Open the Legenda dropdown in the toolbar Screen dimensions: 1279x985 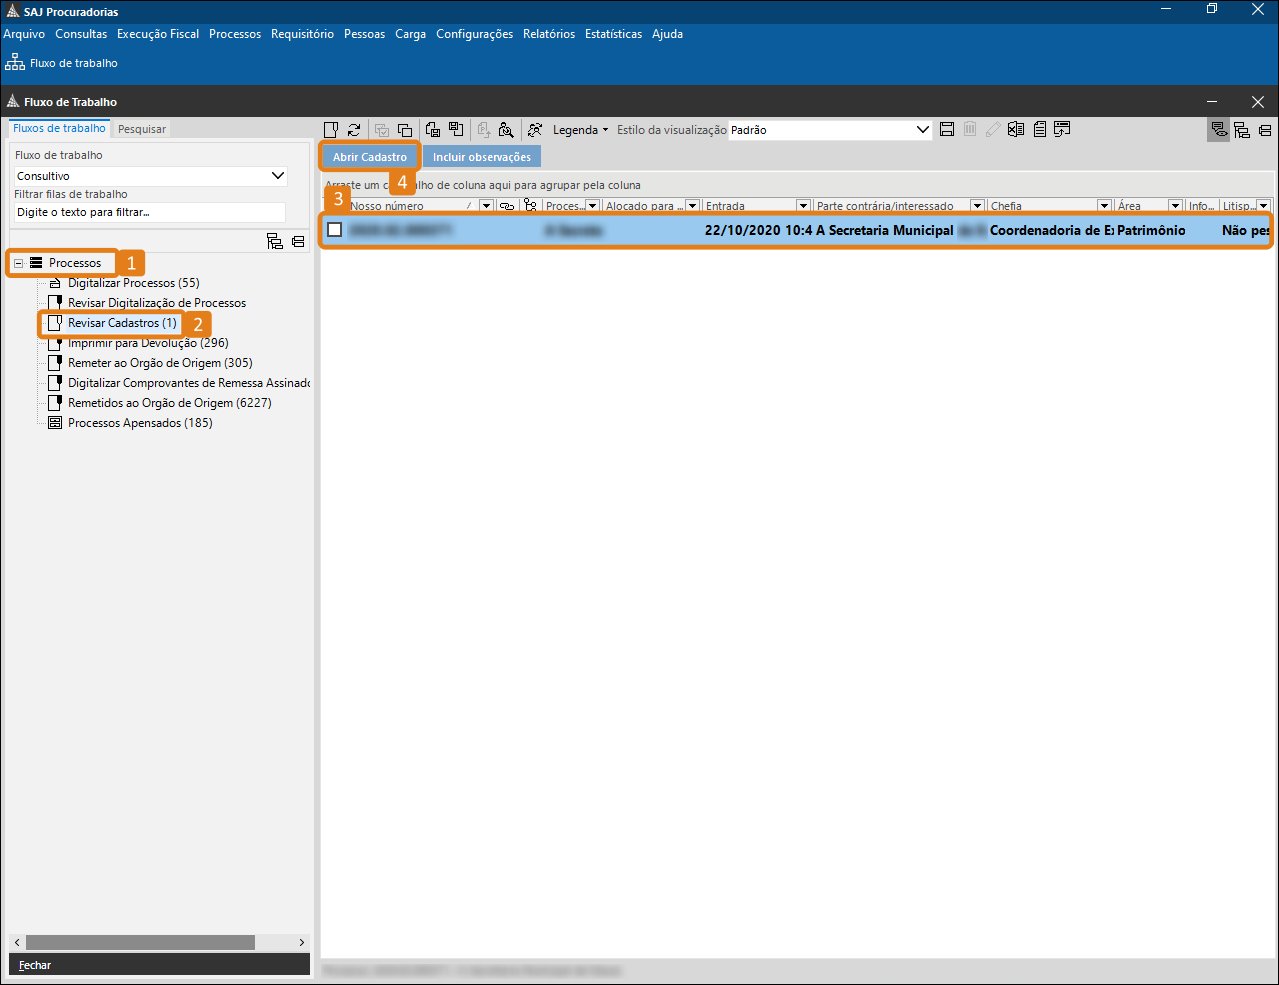[580, 130]
